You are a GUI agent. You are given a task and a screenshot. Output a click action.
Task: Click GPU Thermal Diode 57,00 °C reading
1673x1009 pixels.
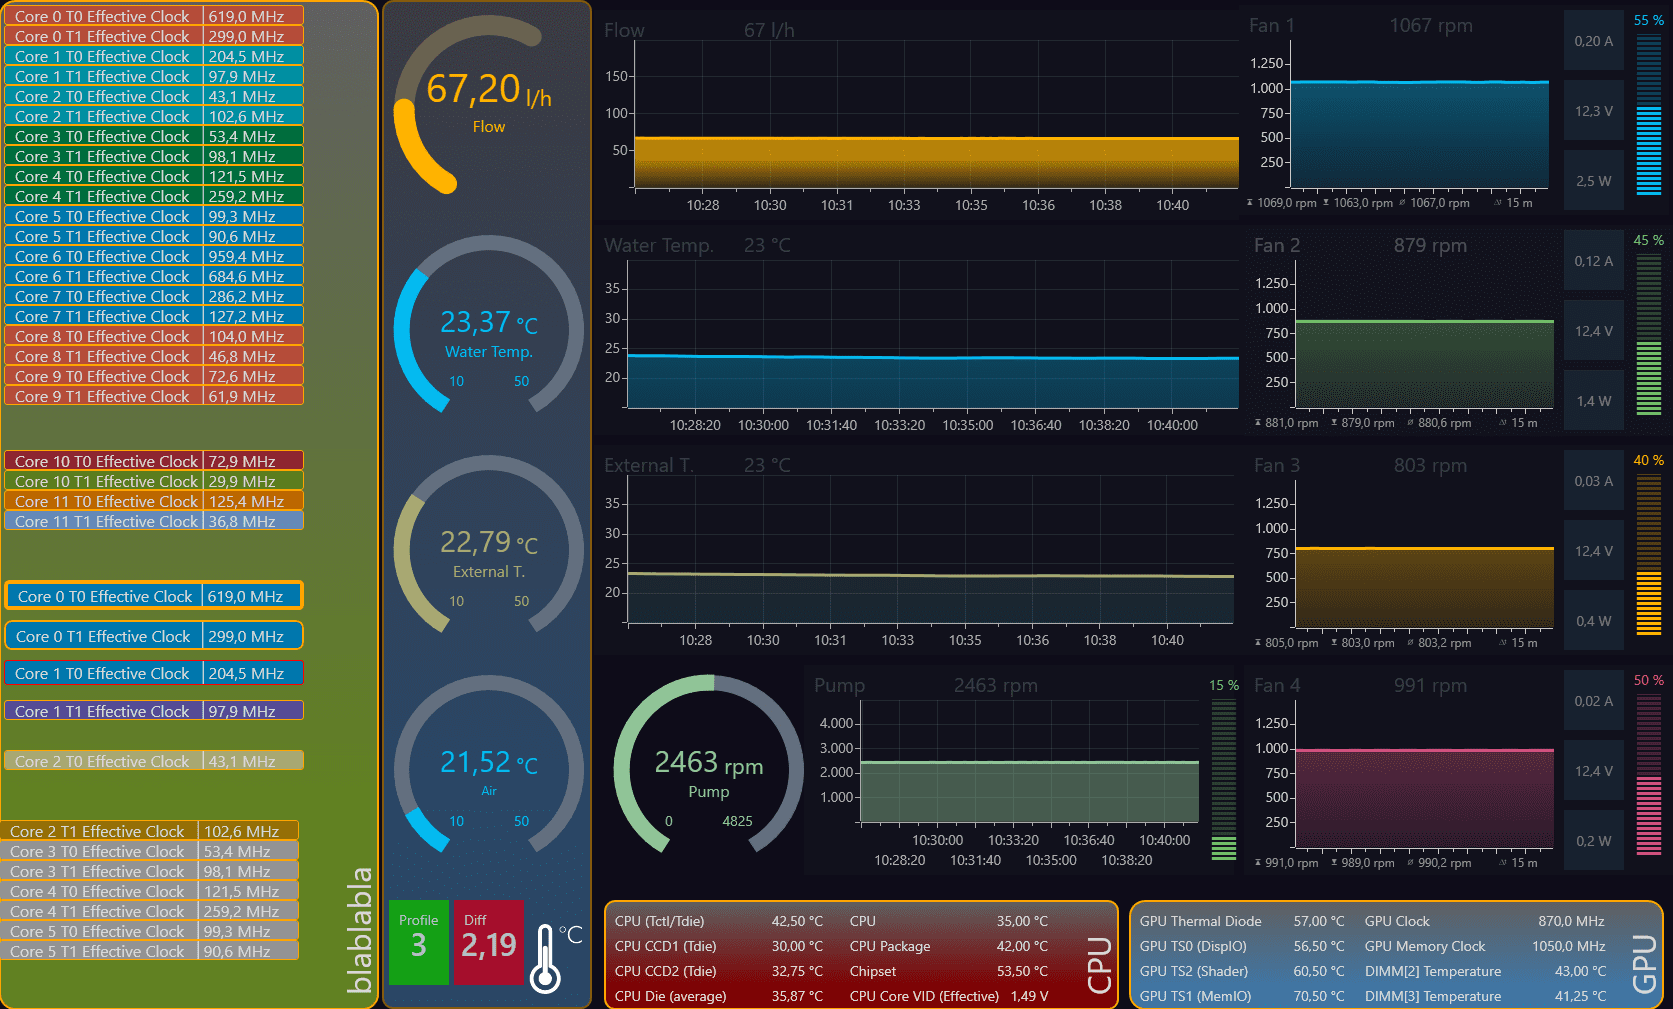[1242, 921]
